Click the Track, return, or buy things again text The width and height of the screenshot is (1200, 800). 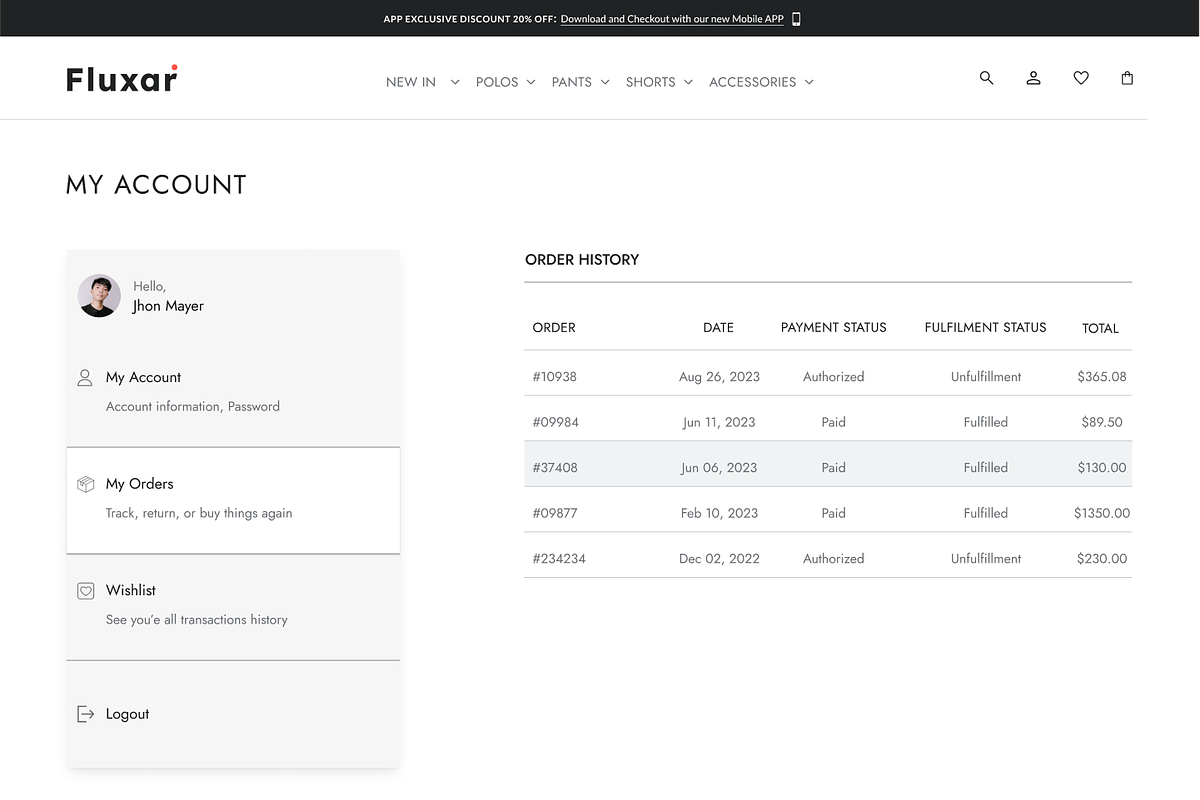[199, 513]
